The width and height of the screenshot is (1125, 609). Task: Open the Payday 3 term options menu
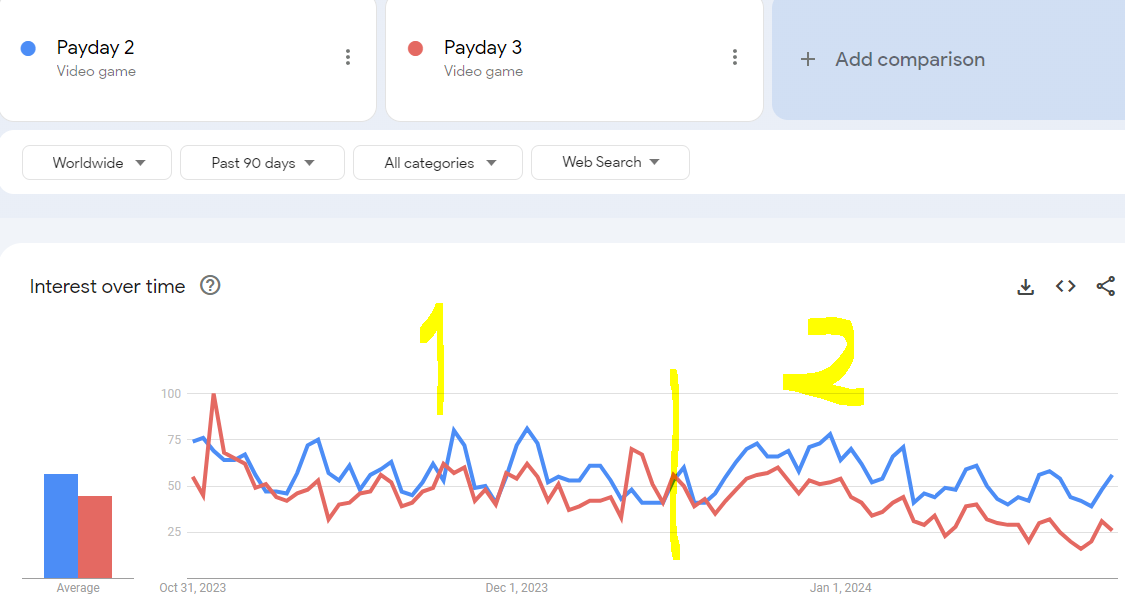pyautogui.click(x=735, y=57)
